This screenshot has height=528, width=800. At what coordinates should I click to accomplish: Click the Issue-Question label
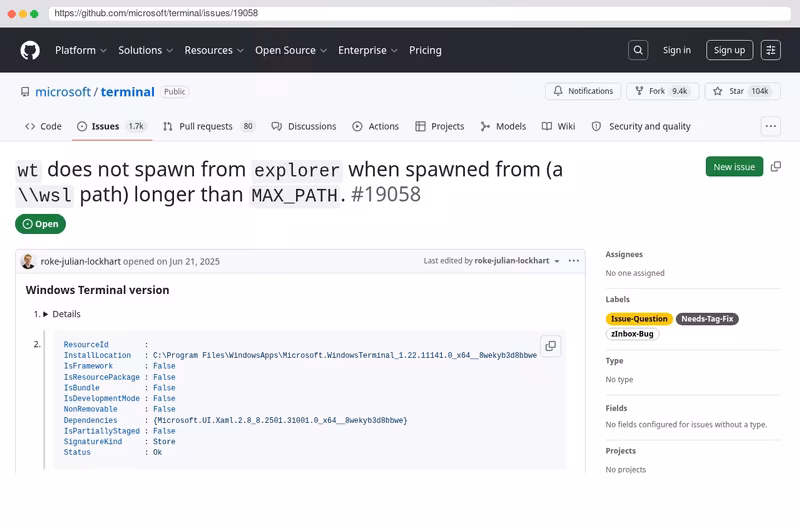(x=639, y=319)
